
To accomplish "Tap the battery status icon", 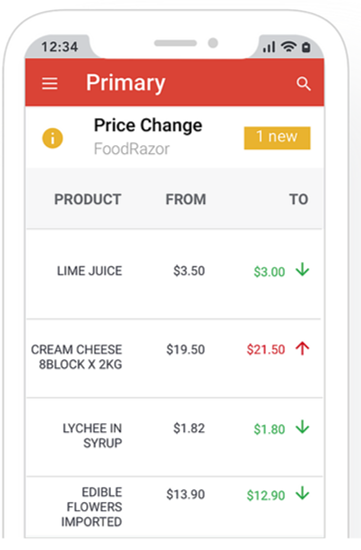I will coord(306,47).
